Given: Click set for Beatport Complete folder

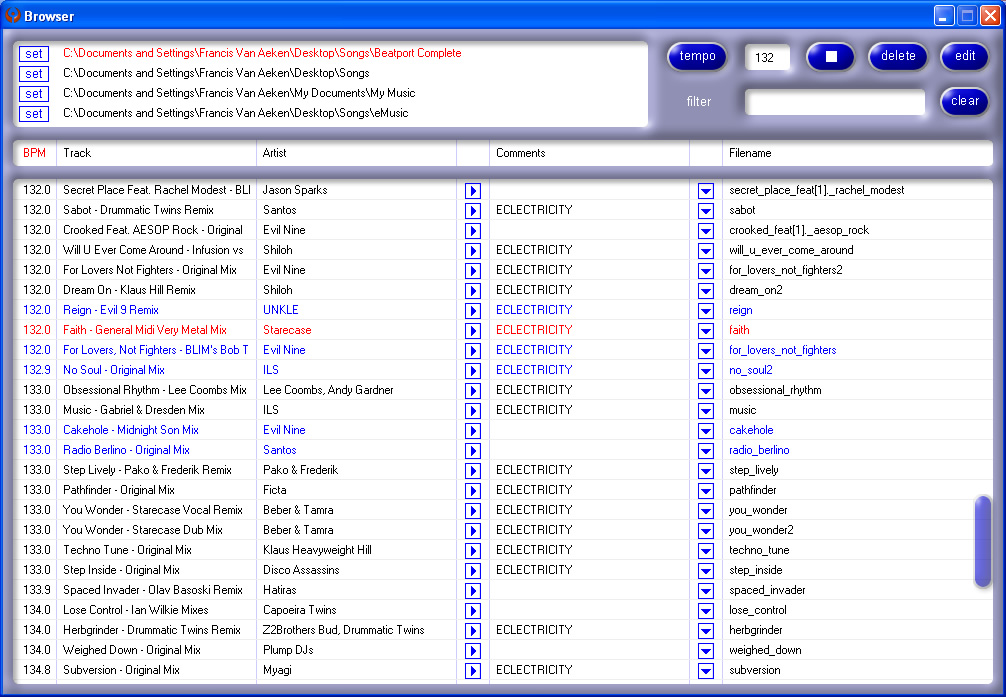Looking at the screenshot, I should 34,54.
